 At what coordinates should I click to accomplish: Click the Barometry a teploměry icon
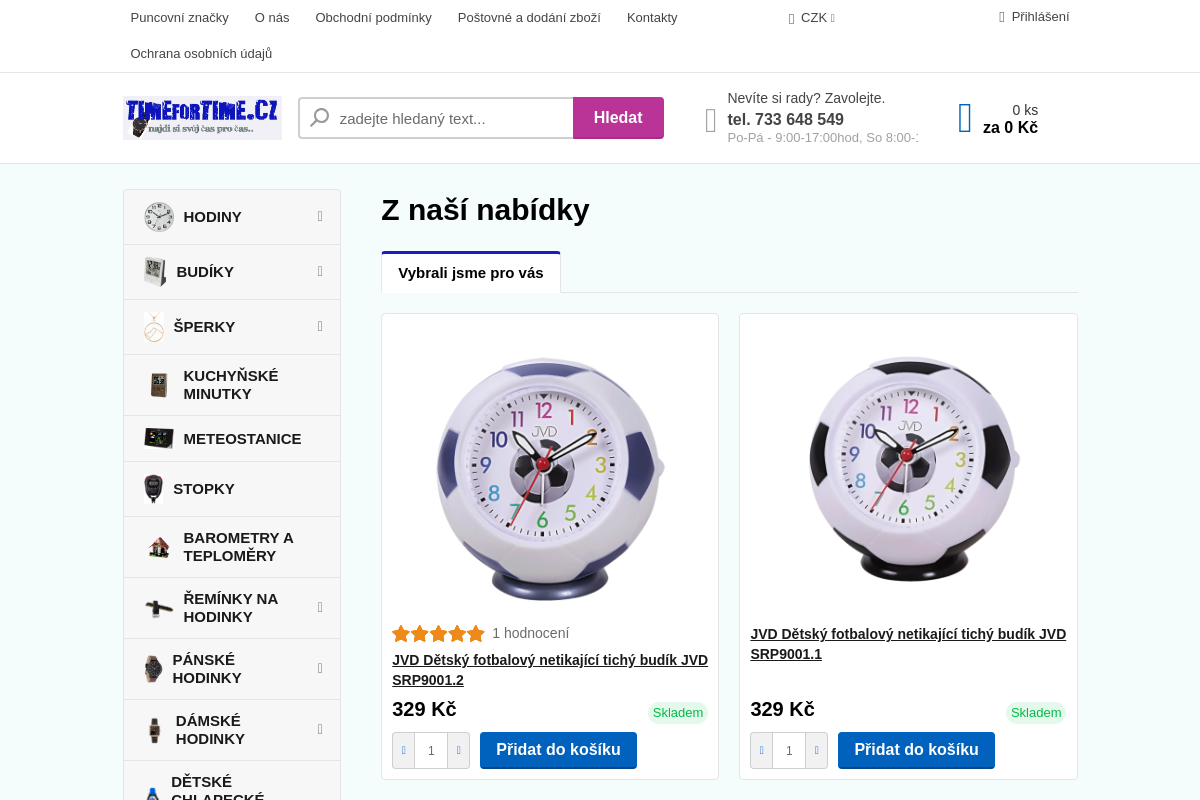[158, 547]
